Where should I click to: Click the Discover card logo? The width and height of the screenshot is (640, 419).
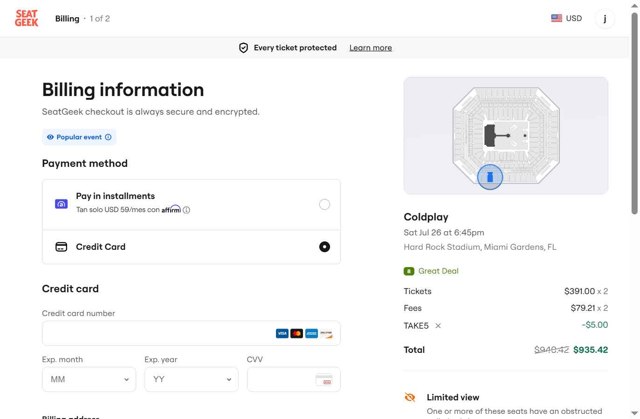(326, 334)
